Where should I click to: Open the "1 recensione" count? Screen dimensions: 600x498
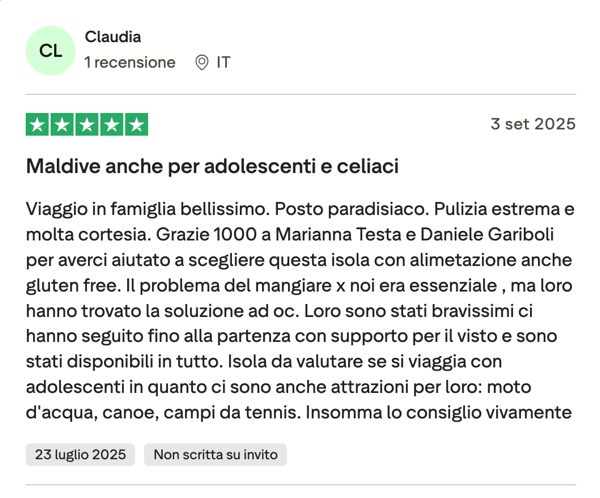pos(130,62)
